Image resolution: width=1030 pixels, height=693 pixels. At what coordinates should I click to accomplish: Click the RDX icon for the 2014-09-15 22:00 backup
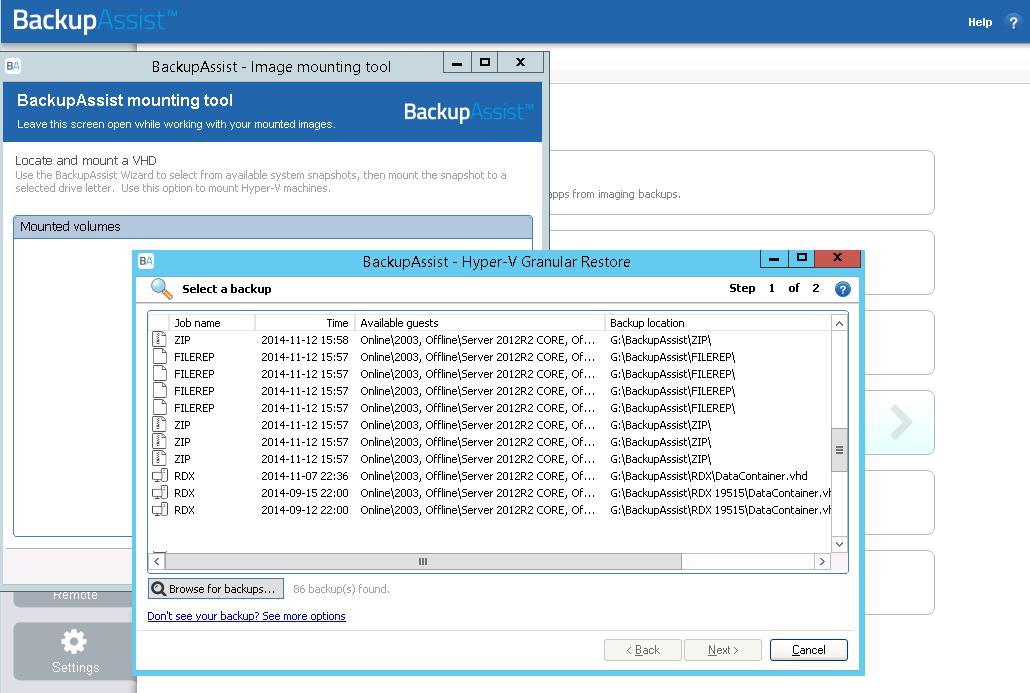coord(160,493)
